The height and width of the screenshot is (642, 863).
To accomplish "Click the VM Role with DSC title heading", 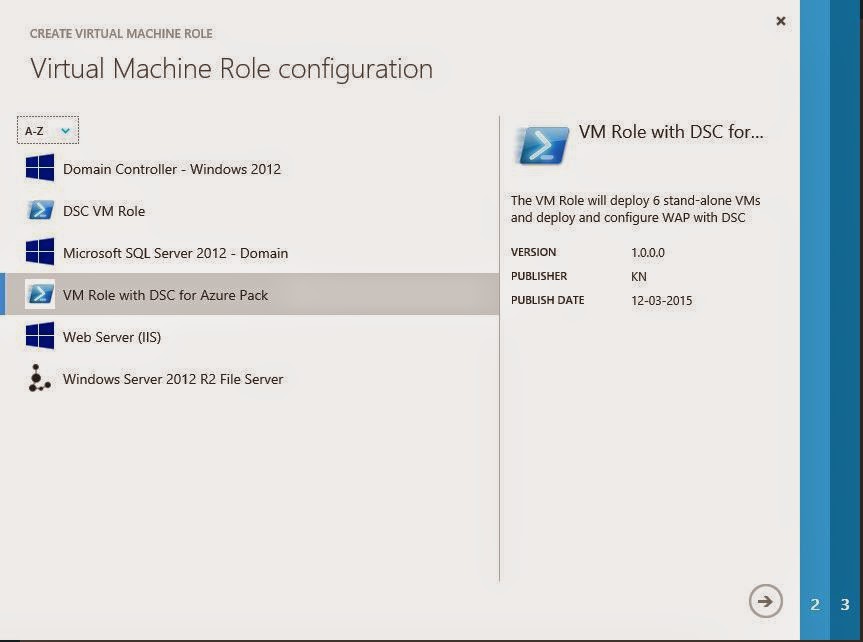I will point(671,132).
